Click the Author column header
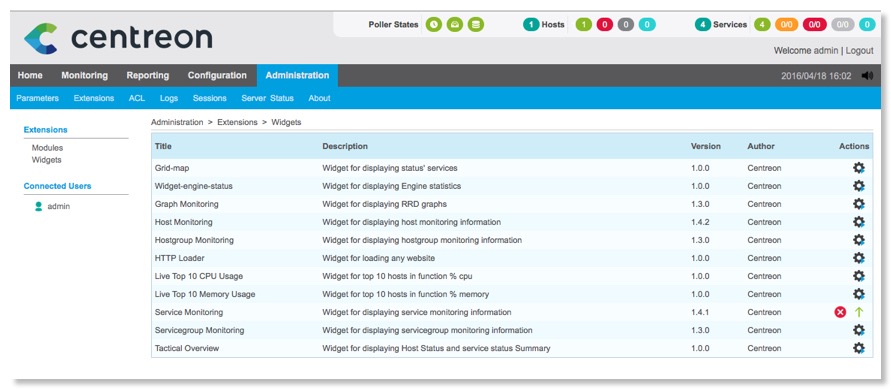This screenshot has height=389, width=891. tap(761, 146)
